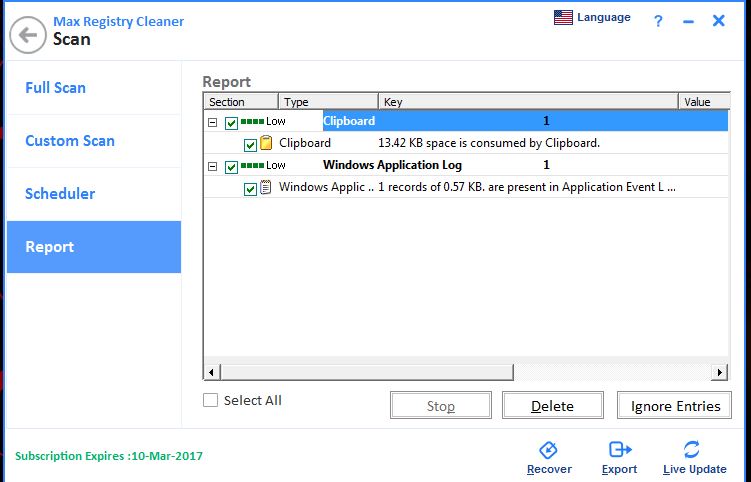
Task: Click 'Subscription Expires :10-Mar-2017' text
Action: (x=109, y=456)
